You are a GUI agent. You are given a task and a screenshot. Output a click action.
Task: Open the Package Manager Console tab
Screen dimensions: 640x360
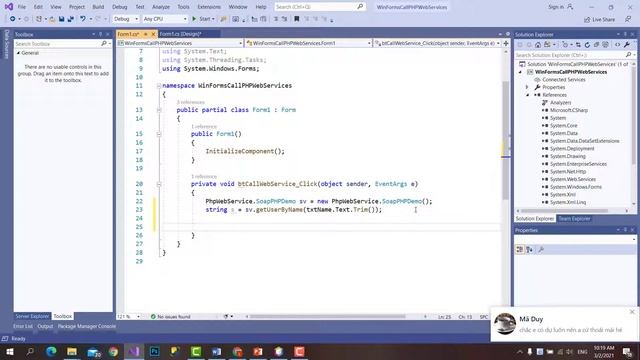87,326
